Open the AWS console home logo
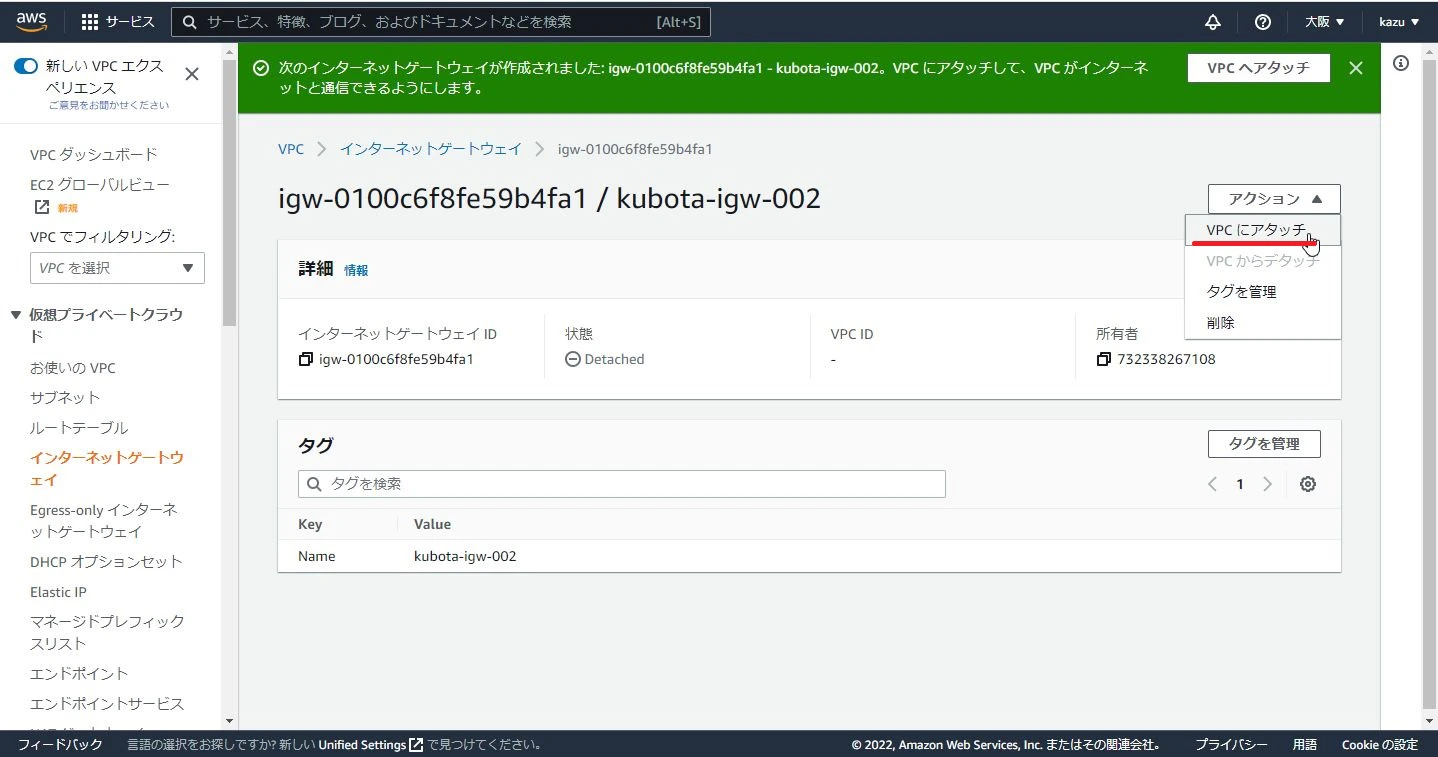Viewport: 1438px width, 757px height. (x=32, y=21)
